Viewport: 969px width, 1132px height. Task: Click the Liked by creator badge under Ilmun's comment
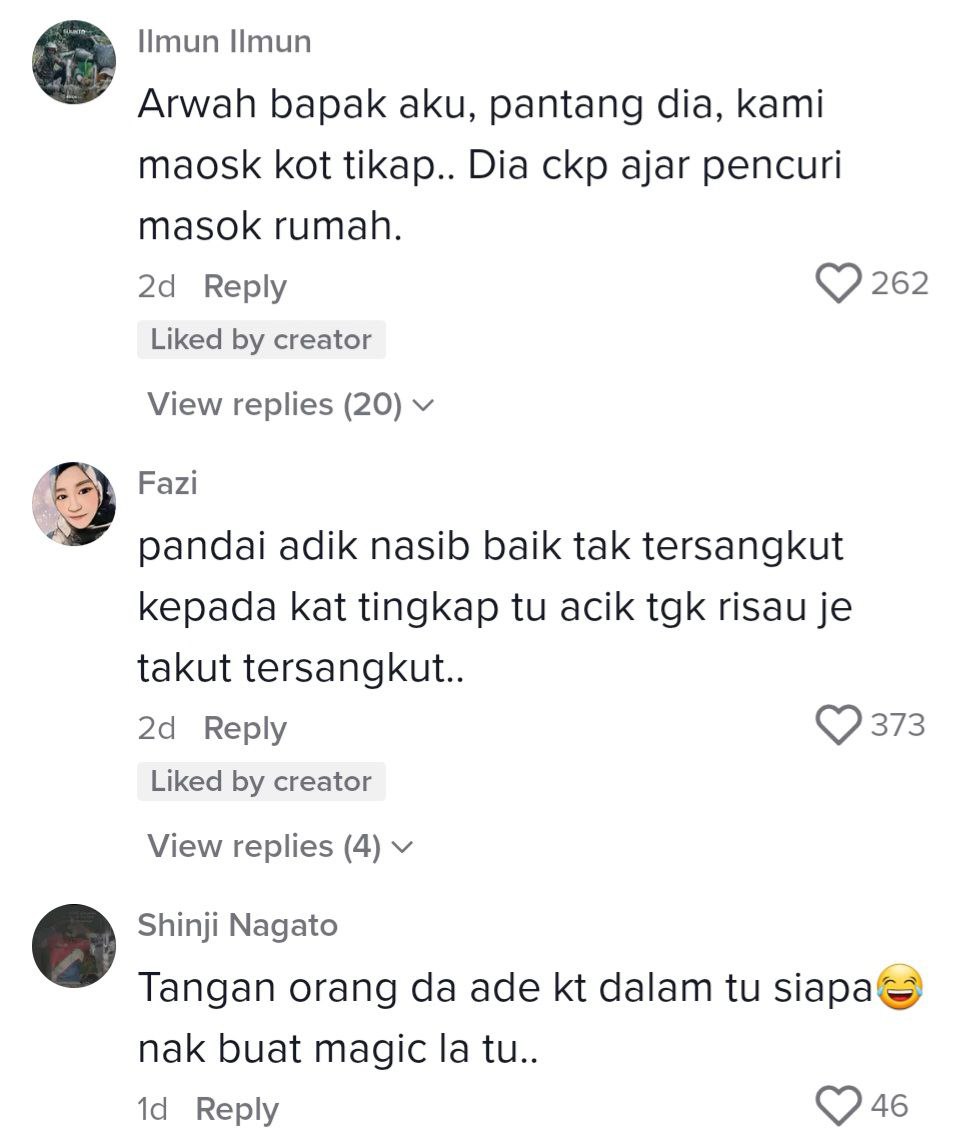[x=261, y=339]
